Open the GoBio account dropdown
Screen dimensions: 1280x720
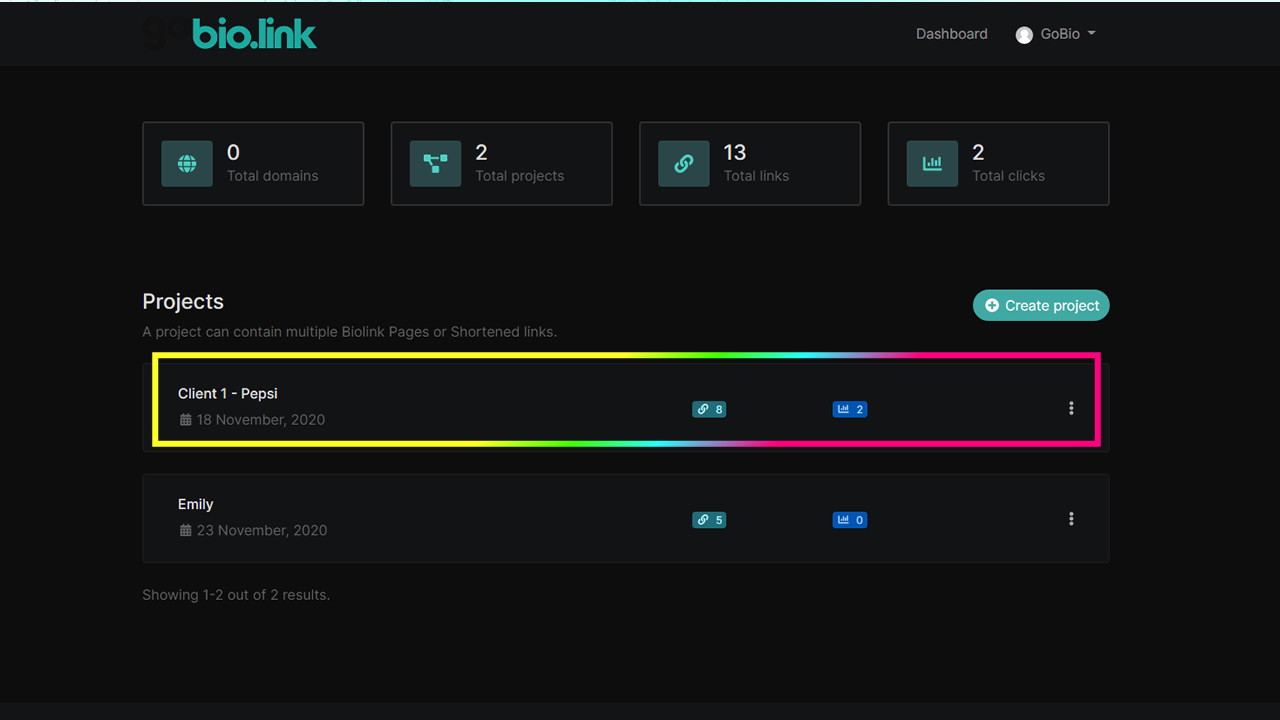click(x=1055, y=33)
